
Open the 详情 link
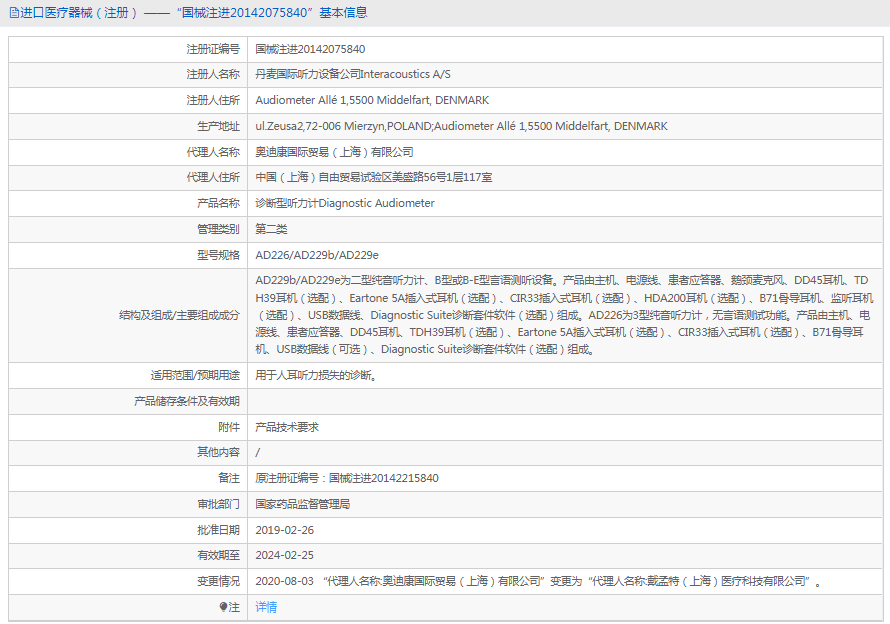pos(266,607)
